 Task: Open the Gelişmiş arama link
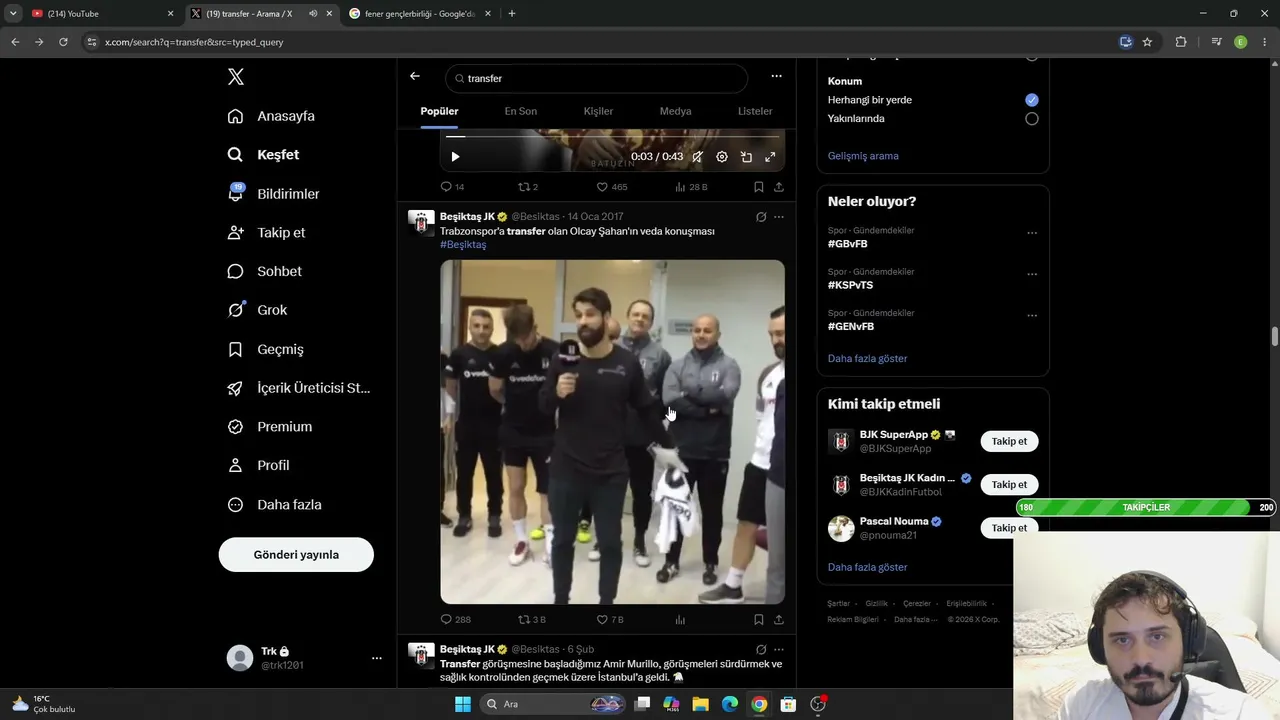pyautogui.click(x=863, y=156)
